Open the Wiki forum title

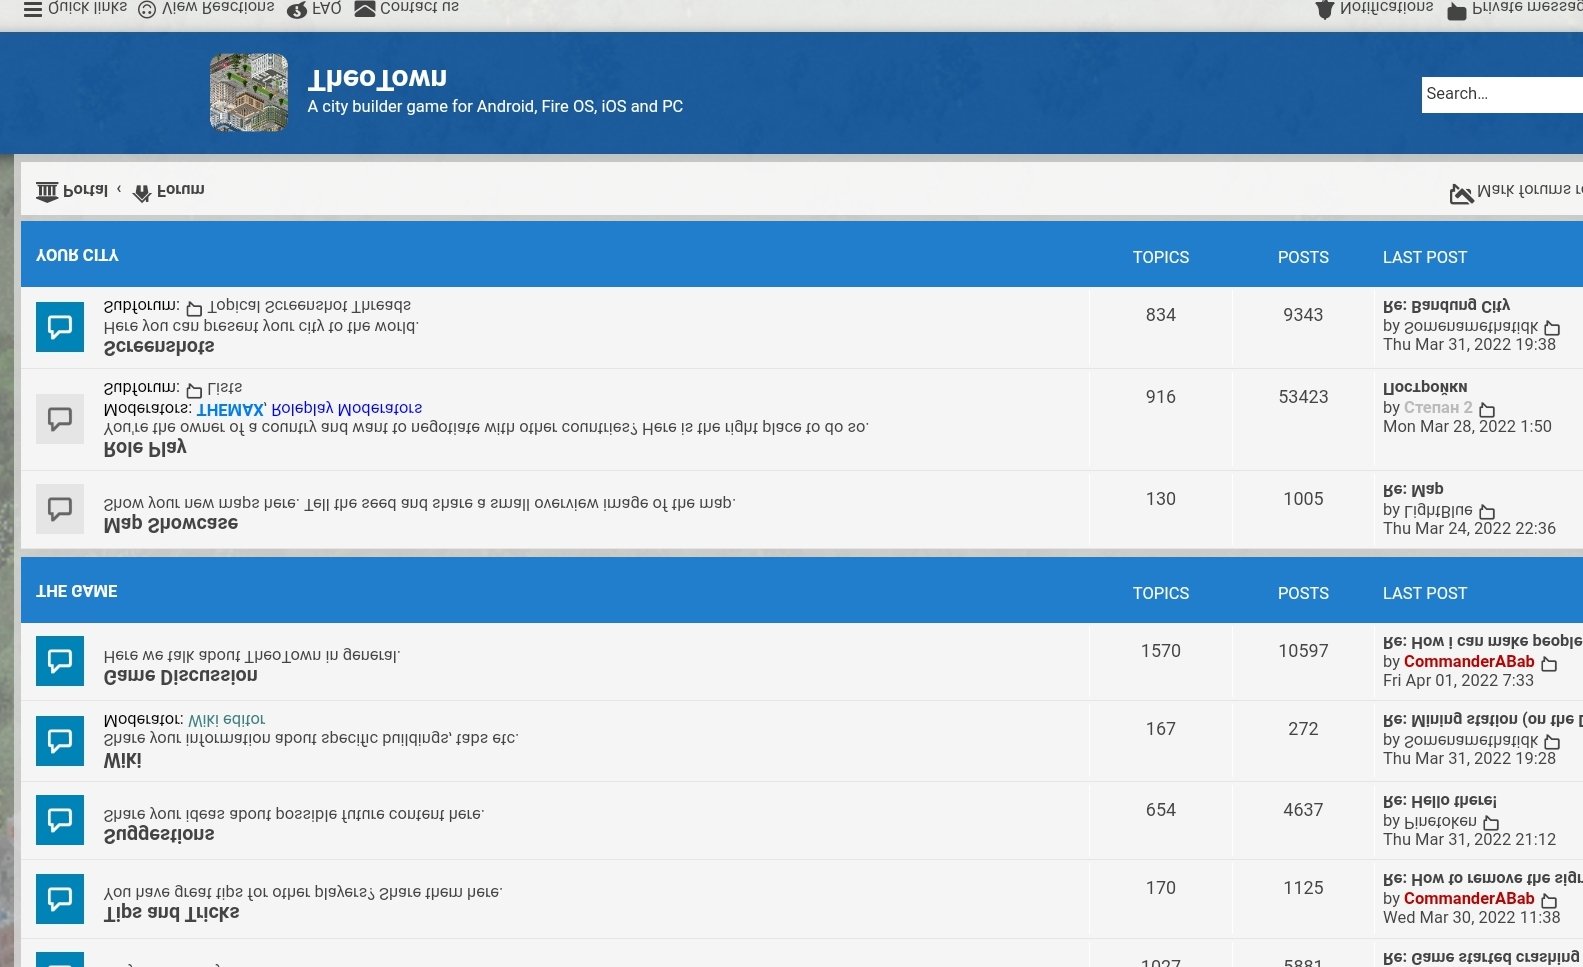(x=123, y=760)
